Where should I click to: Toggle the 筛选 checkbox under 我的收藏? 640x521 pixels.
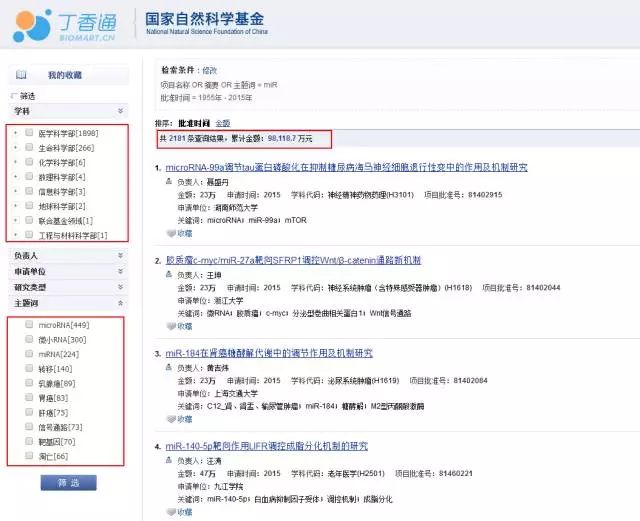point(13,96)
